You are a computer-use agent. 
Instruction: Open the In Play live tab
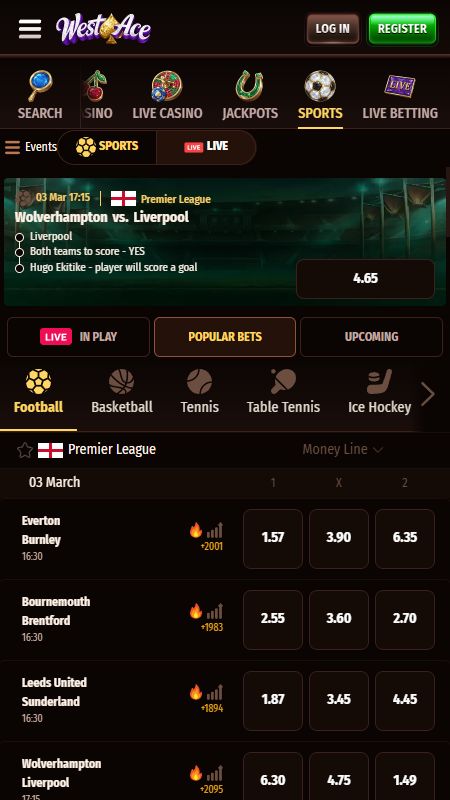79,337
